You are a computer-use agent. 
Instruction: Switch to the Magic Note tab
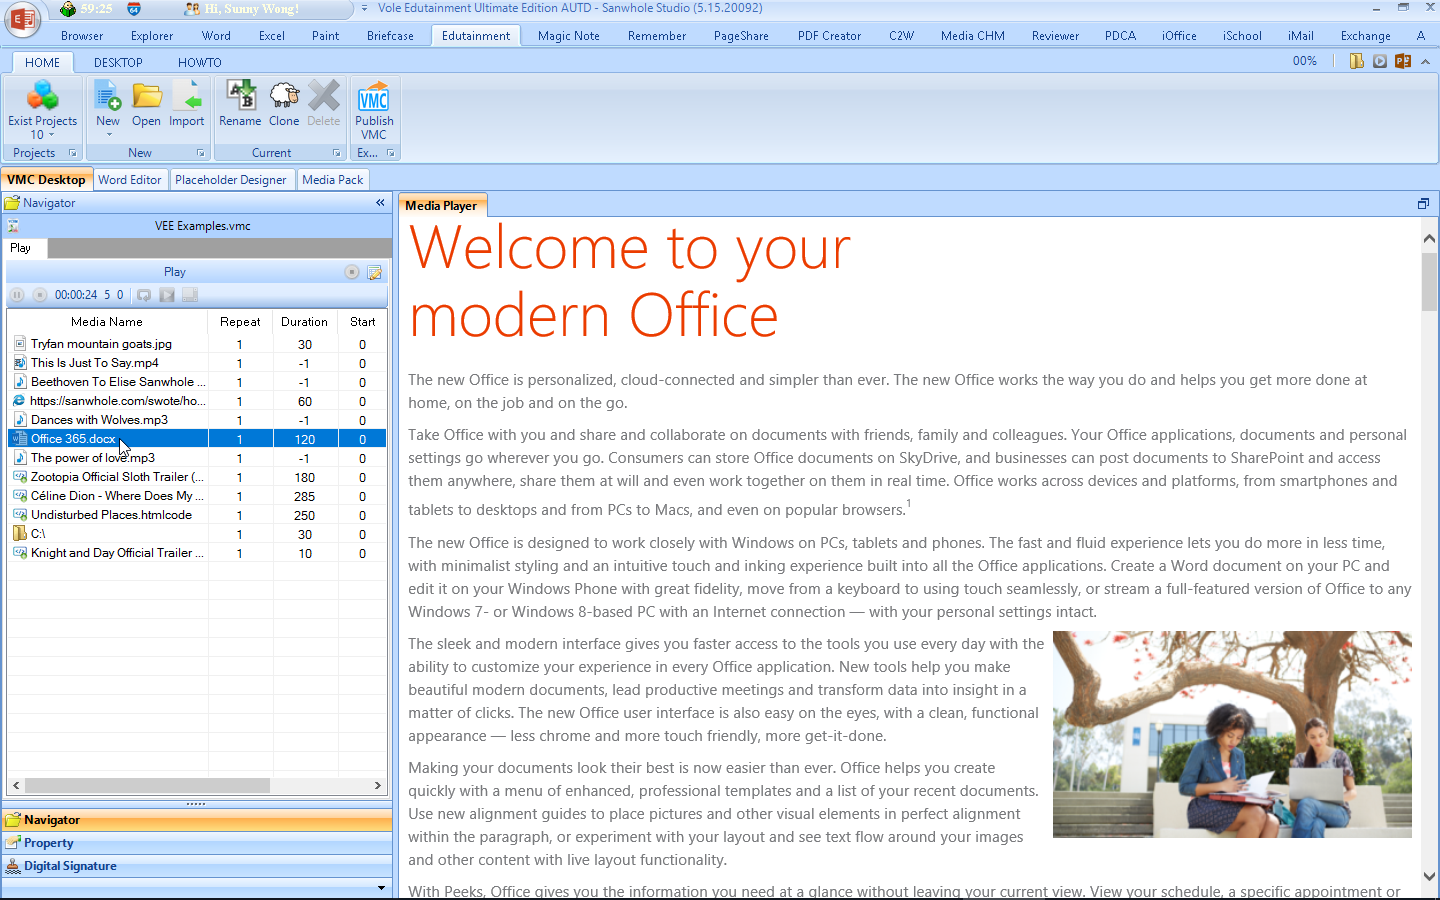pos(568,36)
